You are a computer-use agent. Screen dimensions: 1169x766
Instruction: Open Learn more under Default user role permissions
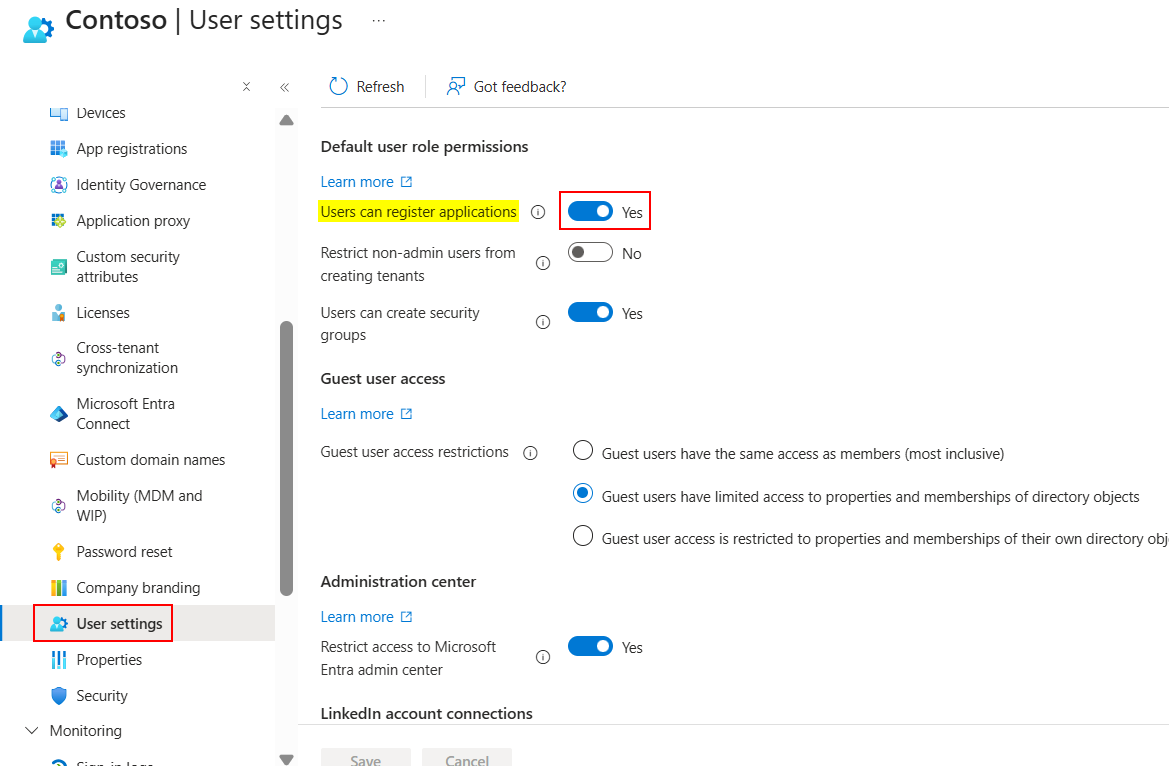point(366,182)
